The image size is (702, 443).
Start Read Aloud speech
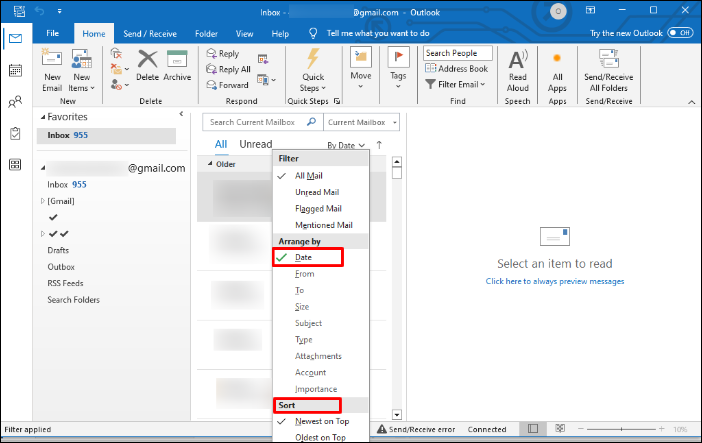pos(518,70)
